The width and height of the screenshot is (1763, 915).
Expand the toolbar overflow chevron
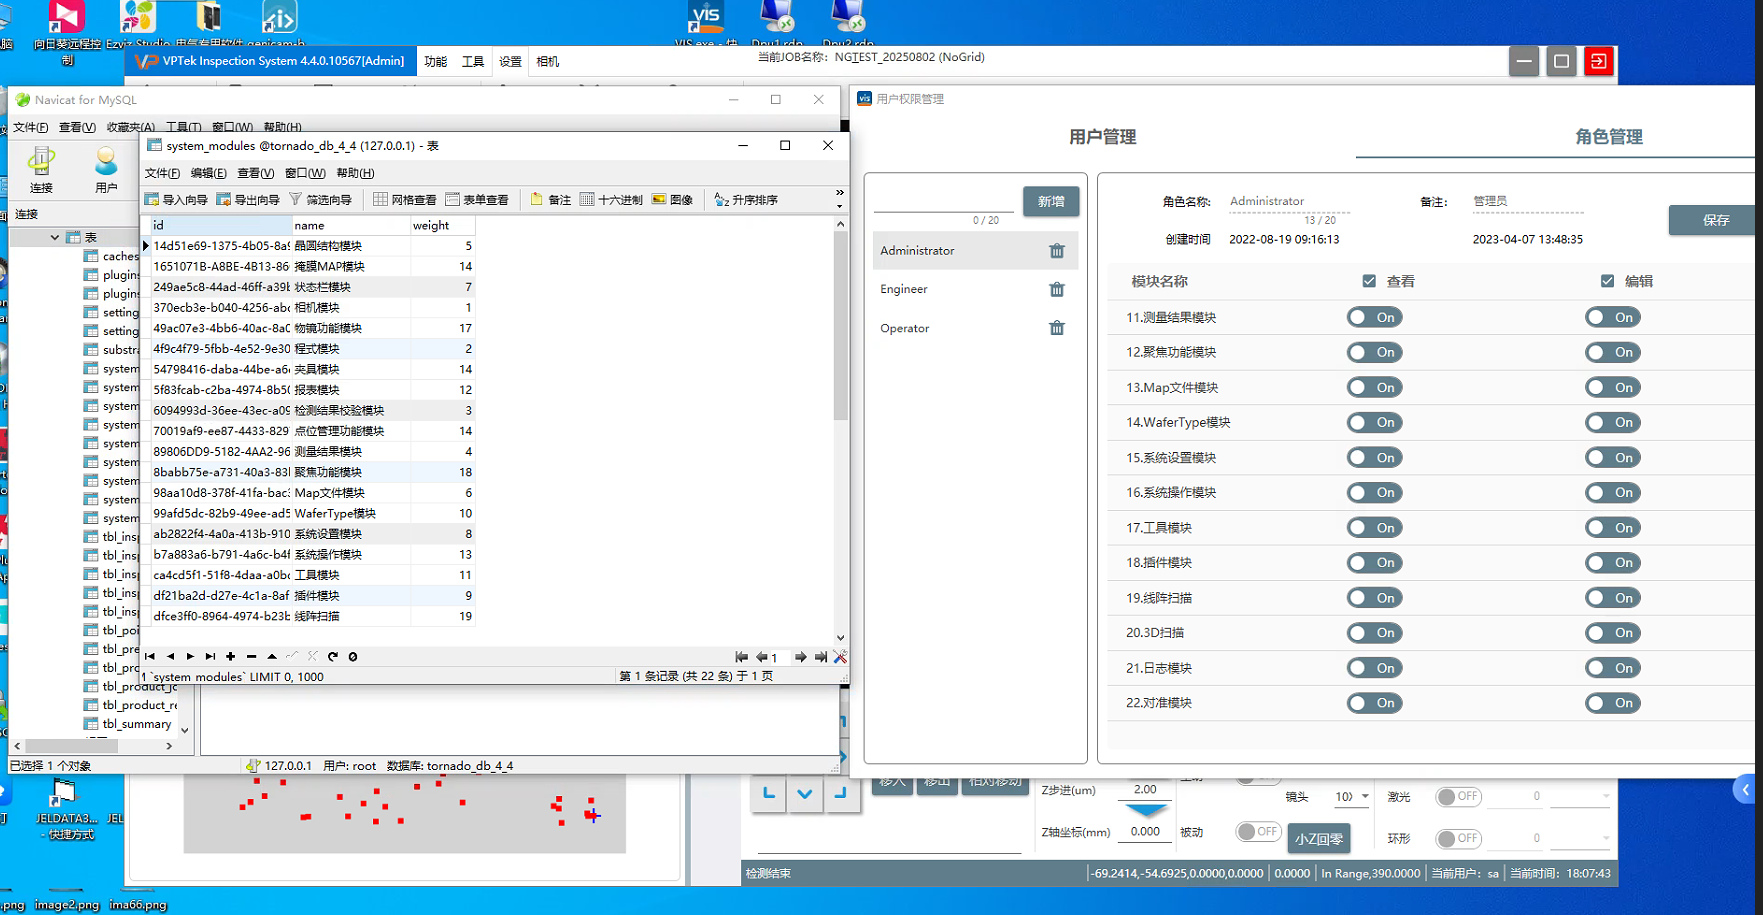[x=839, y=192]
